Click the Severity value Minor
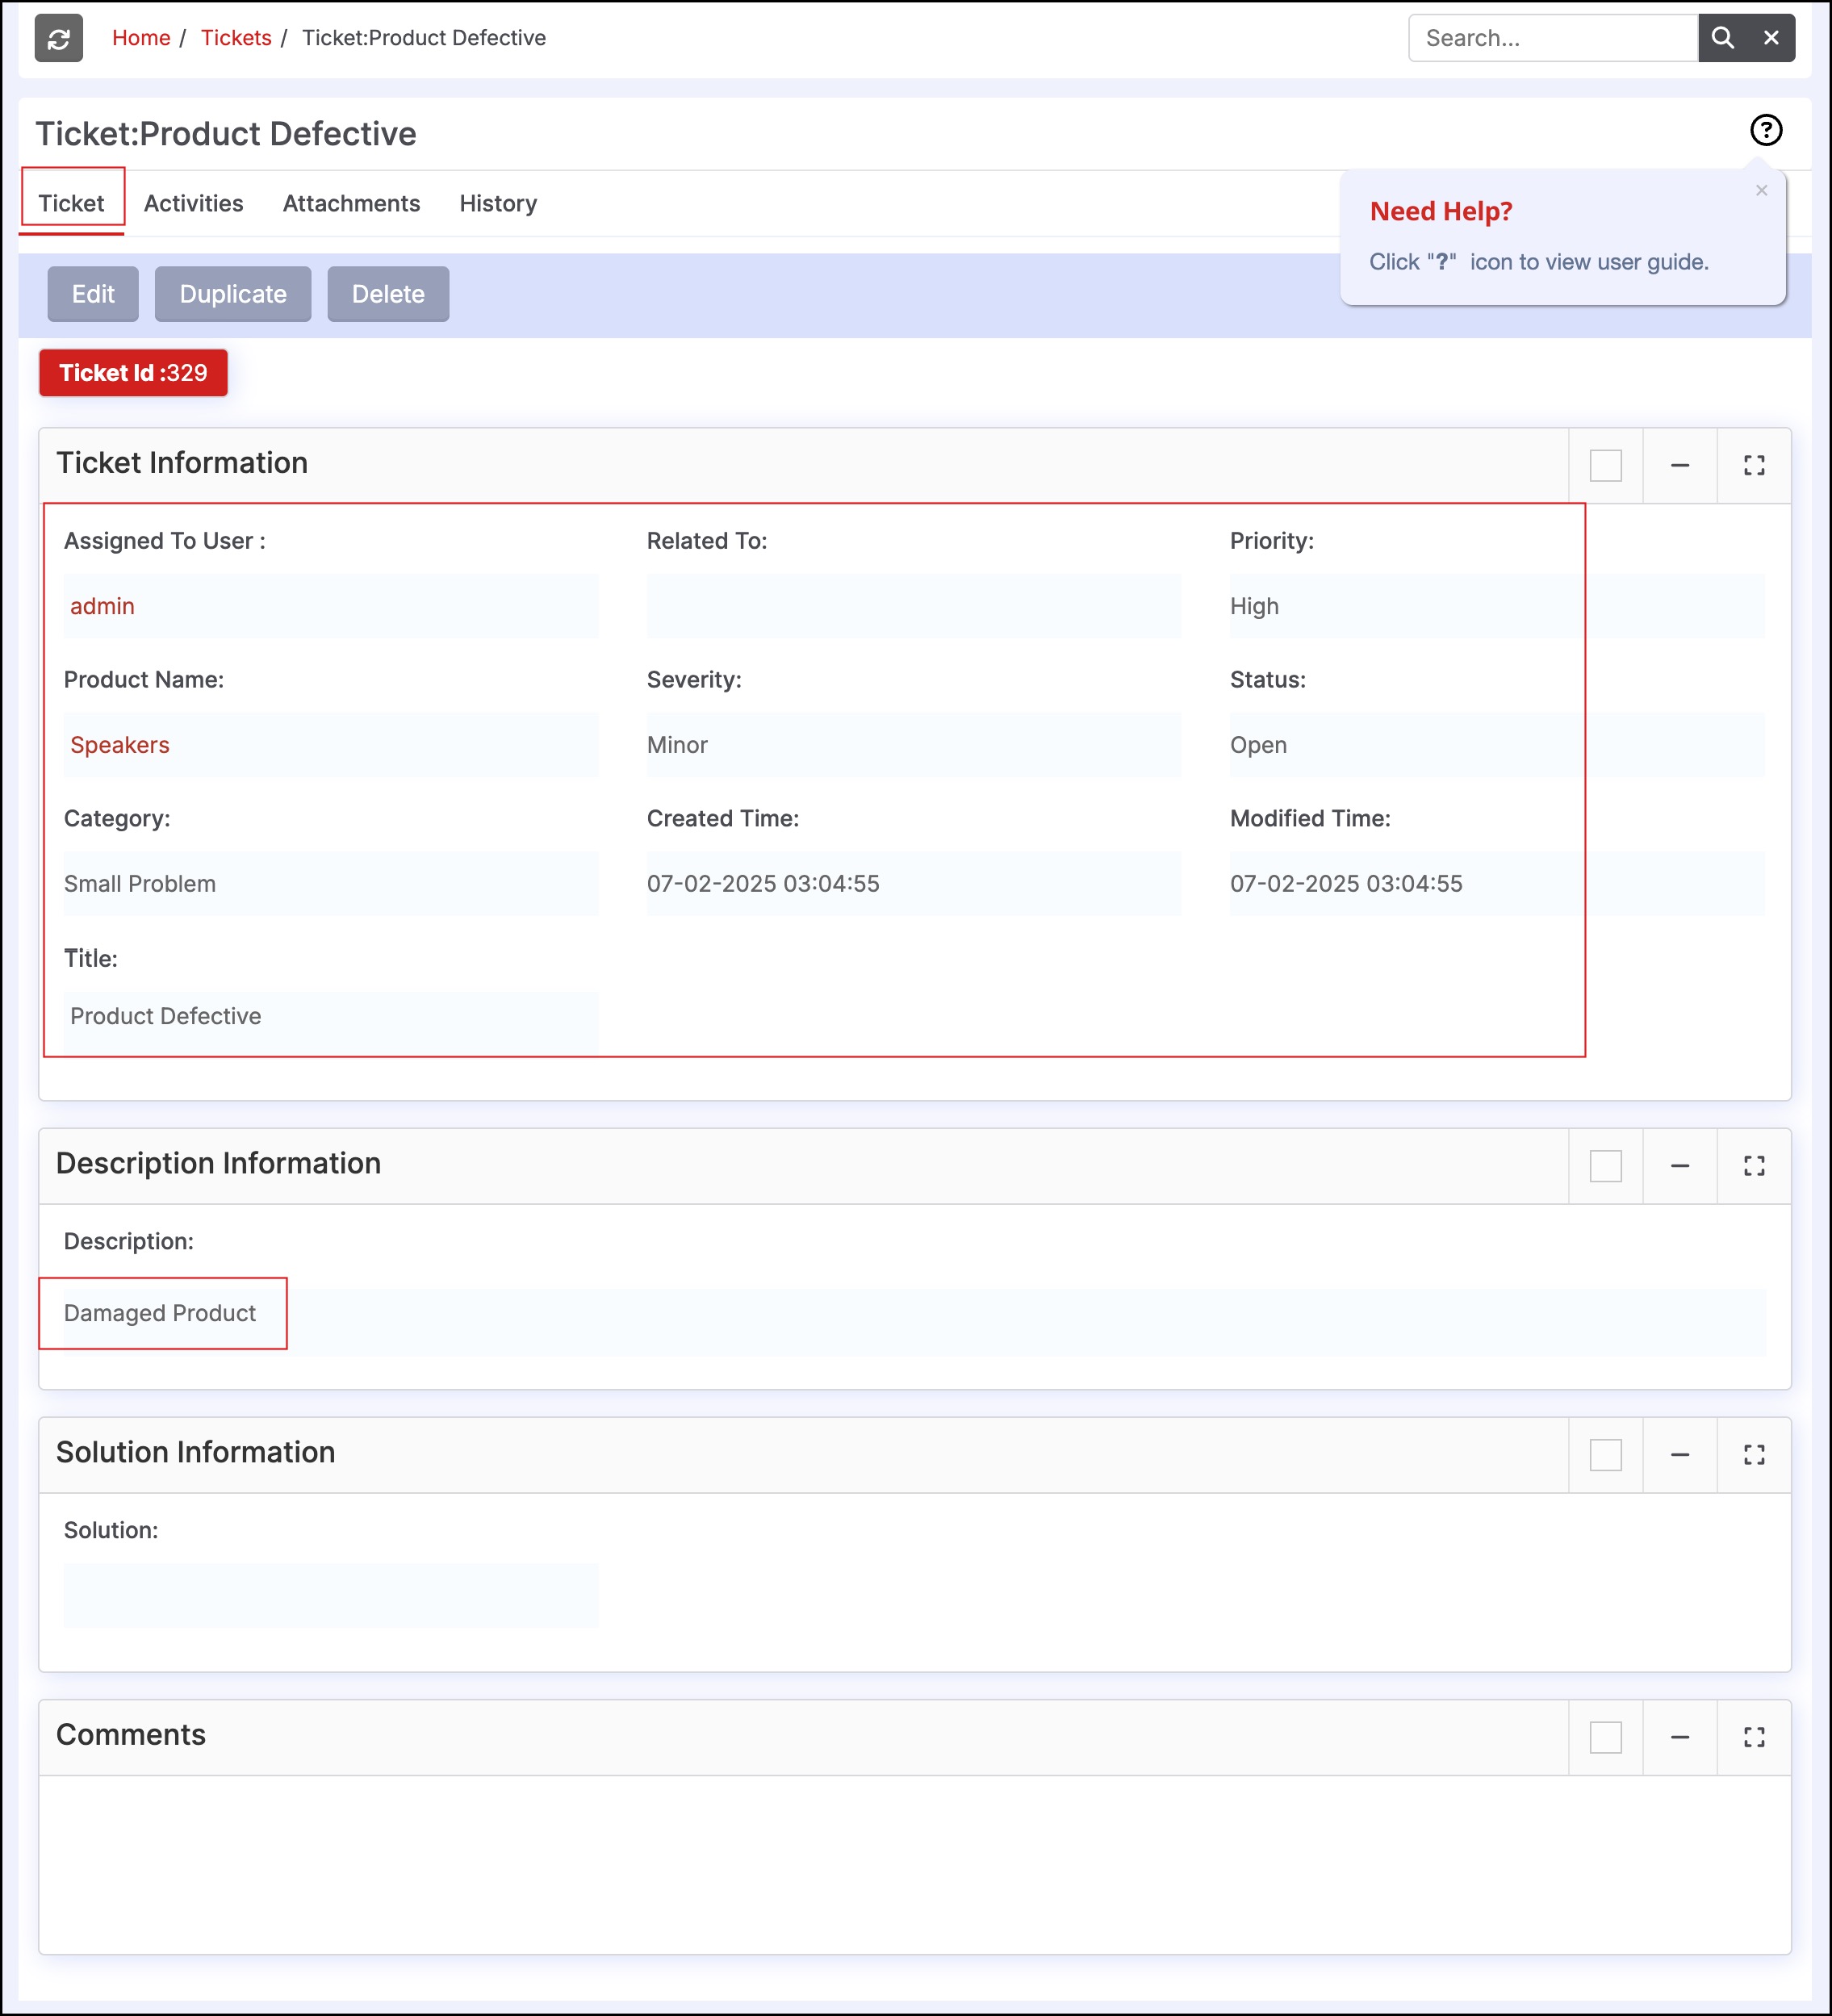Image resolution: width=1832 pixels, height=2016 pixels. tap(677, 745)
